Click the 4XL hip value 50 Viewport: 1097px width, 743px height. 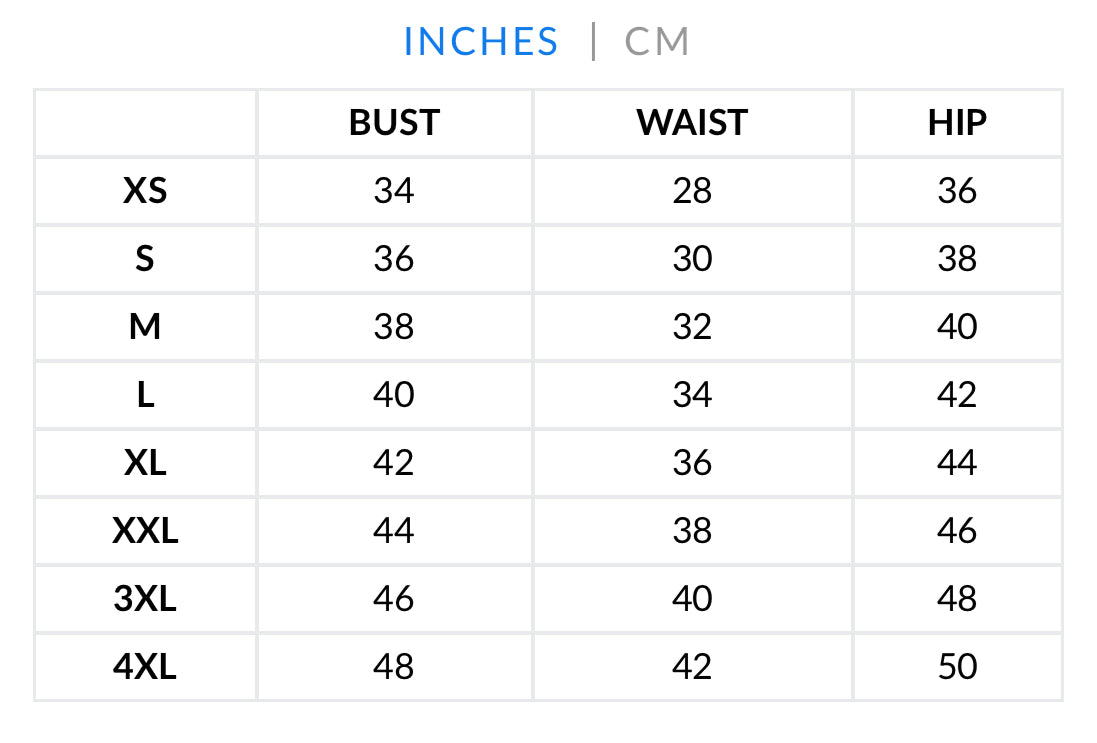tap(957, 667)
